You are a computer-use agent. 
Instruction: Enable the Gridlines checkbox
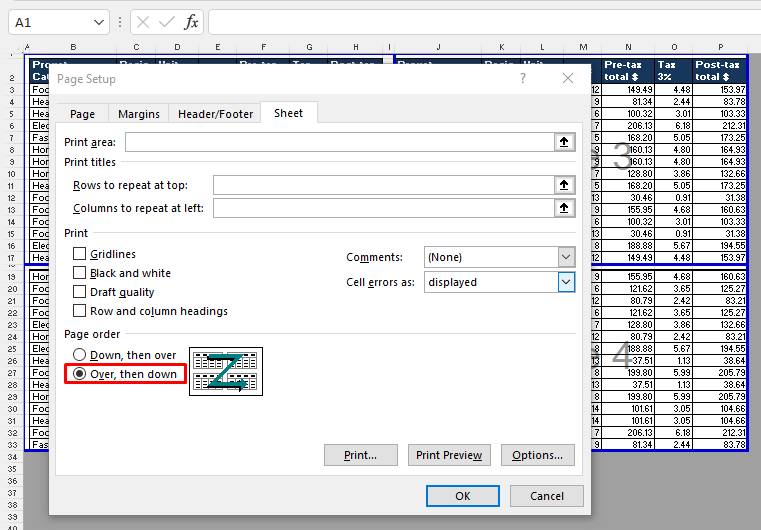79,254
